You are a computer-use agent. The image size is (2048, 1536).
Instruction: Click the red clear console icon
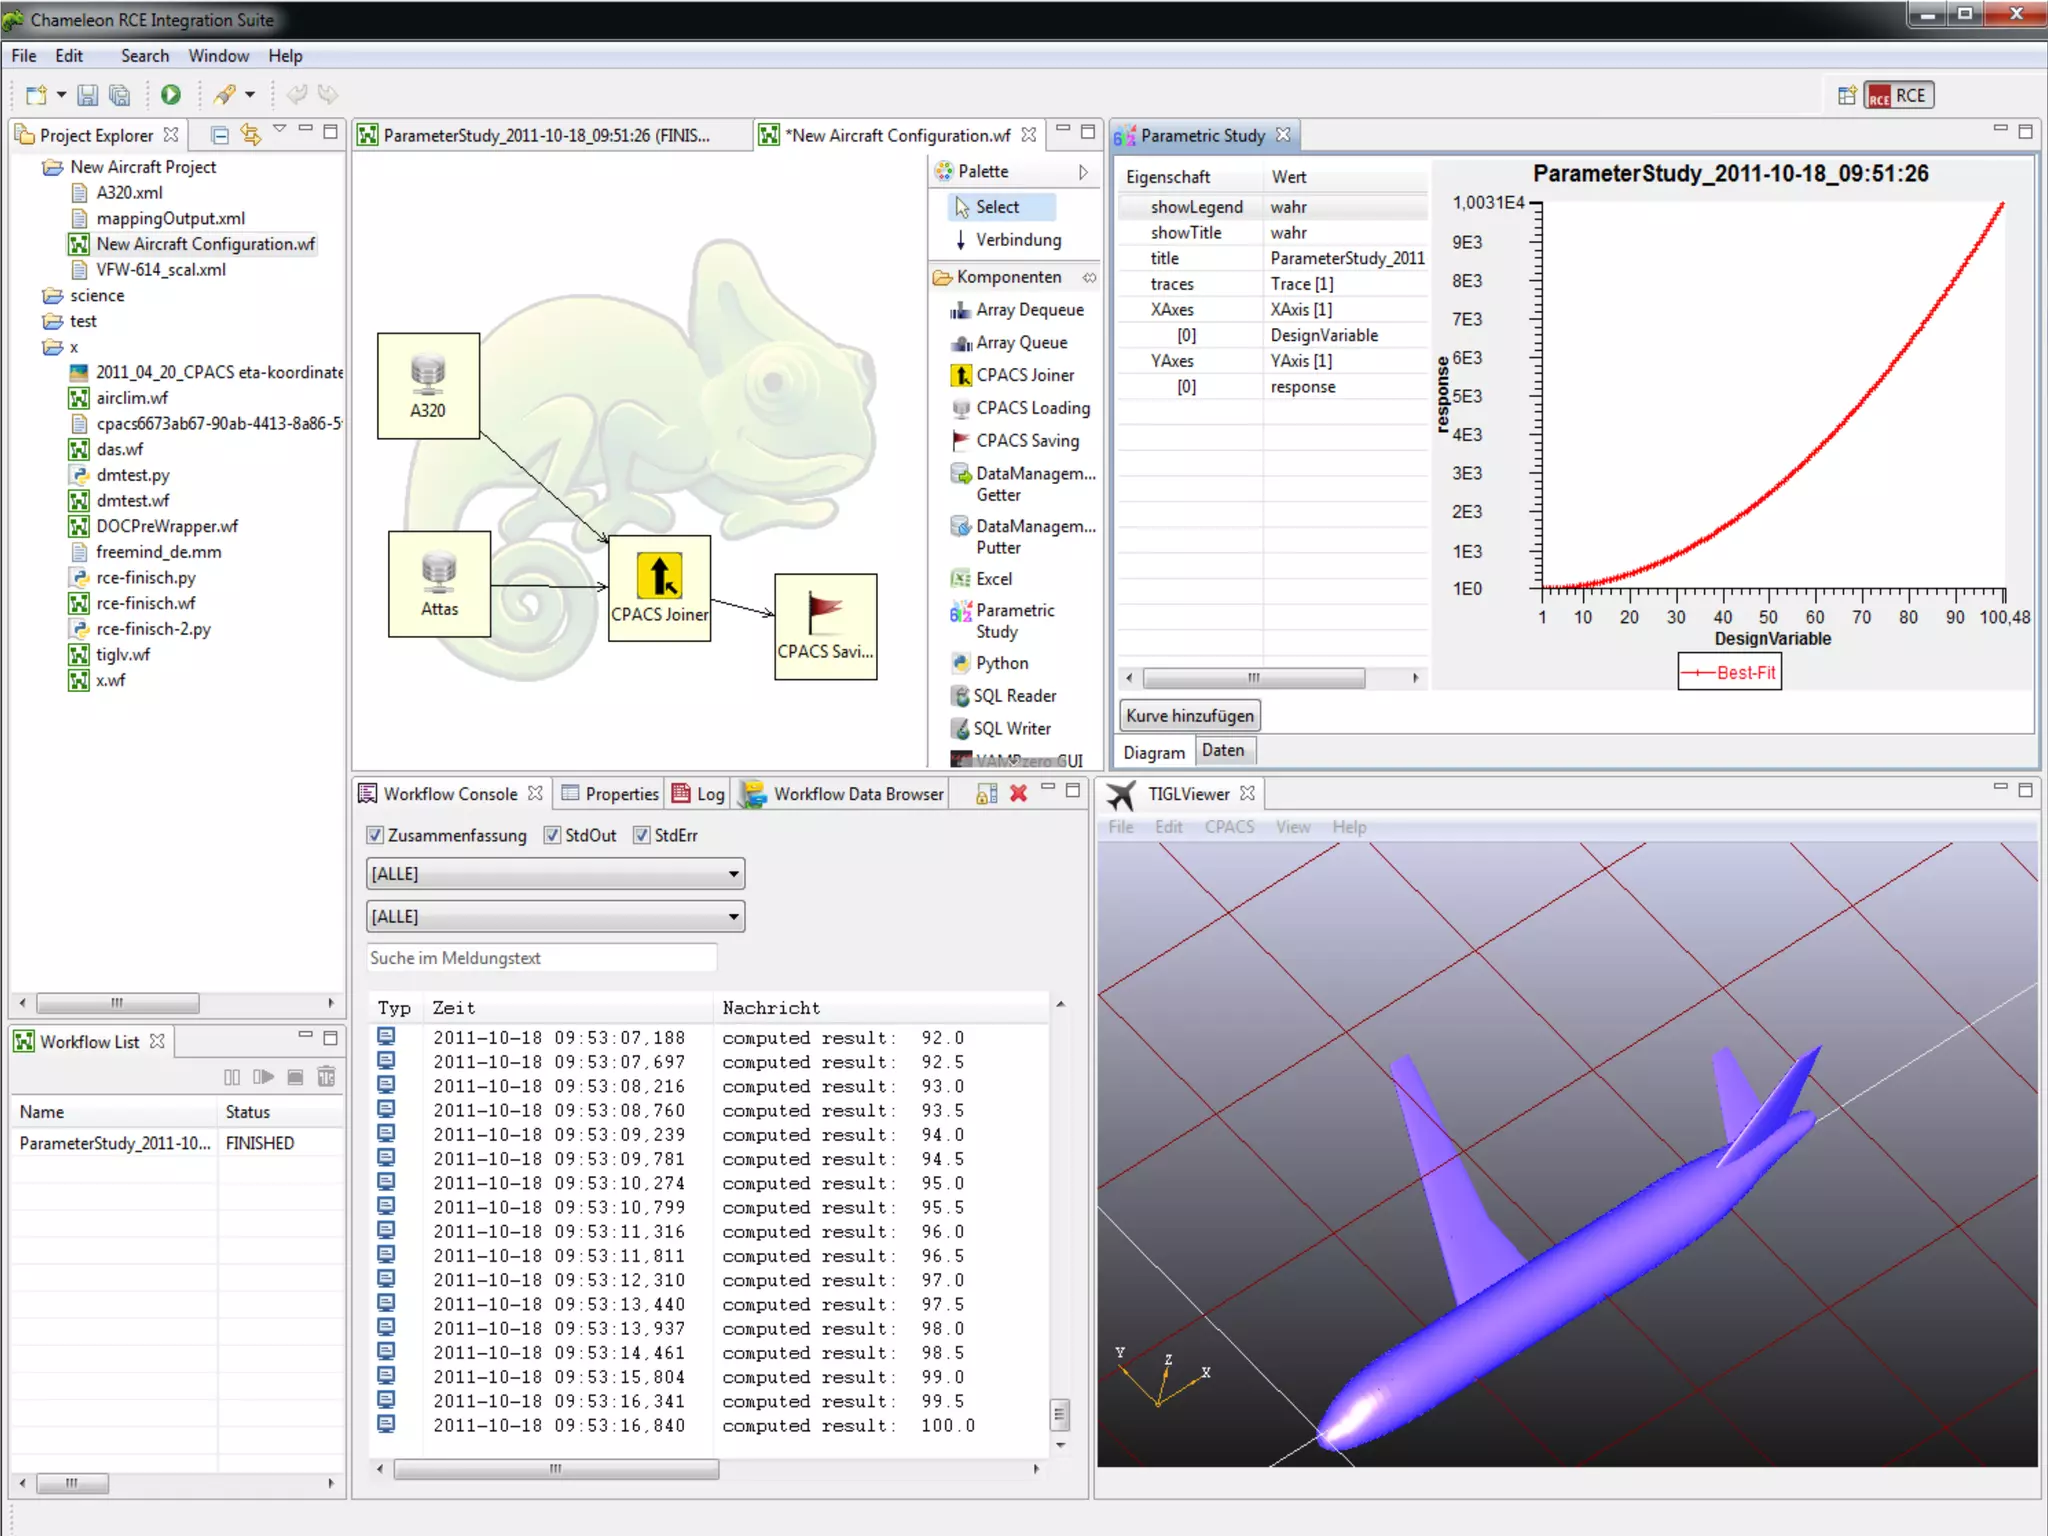(1019, 794)
